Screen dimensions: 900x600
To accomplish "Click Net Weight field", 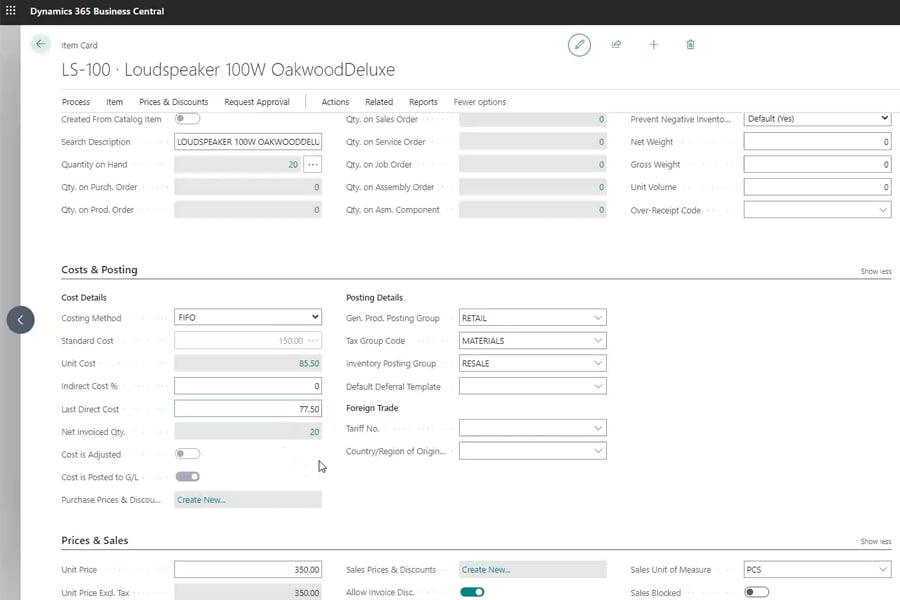I will coord(817,142).
